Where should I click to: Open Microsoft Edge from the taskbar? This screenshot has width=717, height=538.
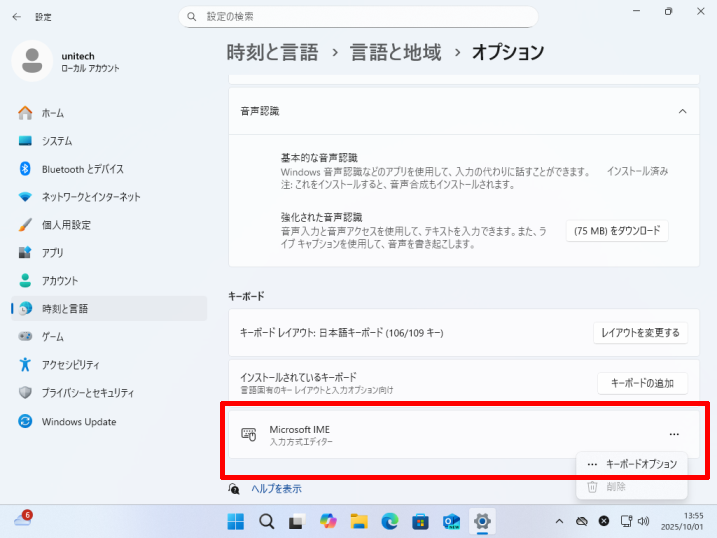pyautogui.click(x=390, y=521)
